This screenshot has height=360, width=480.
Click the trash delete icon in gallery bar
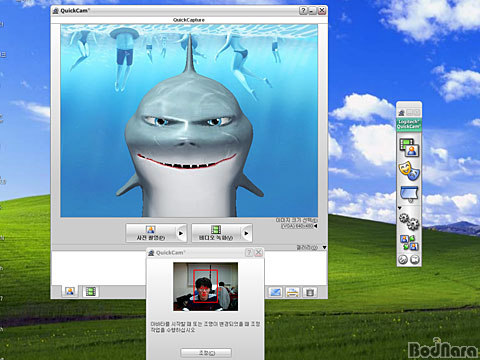[x=310, y=292]
